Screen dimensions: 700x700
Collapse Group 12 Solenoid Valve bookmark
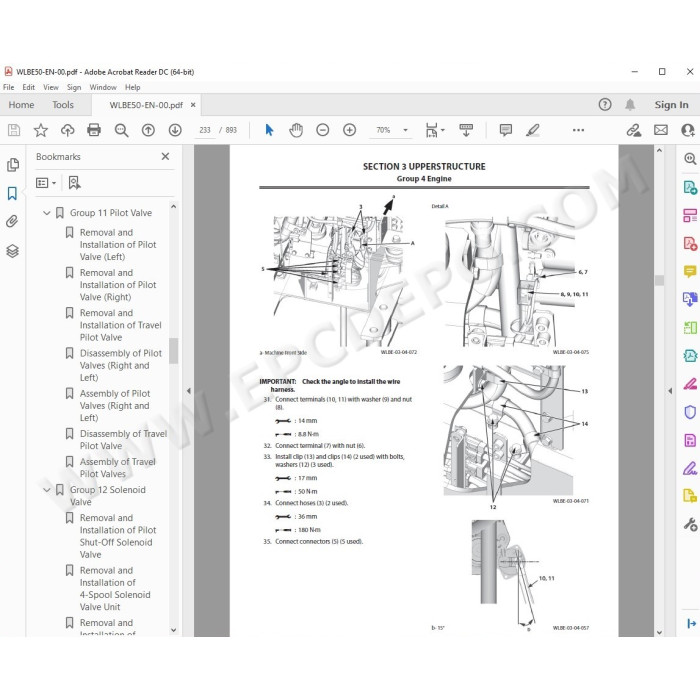tap(46, 490)
